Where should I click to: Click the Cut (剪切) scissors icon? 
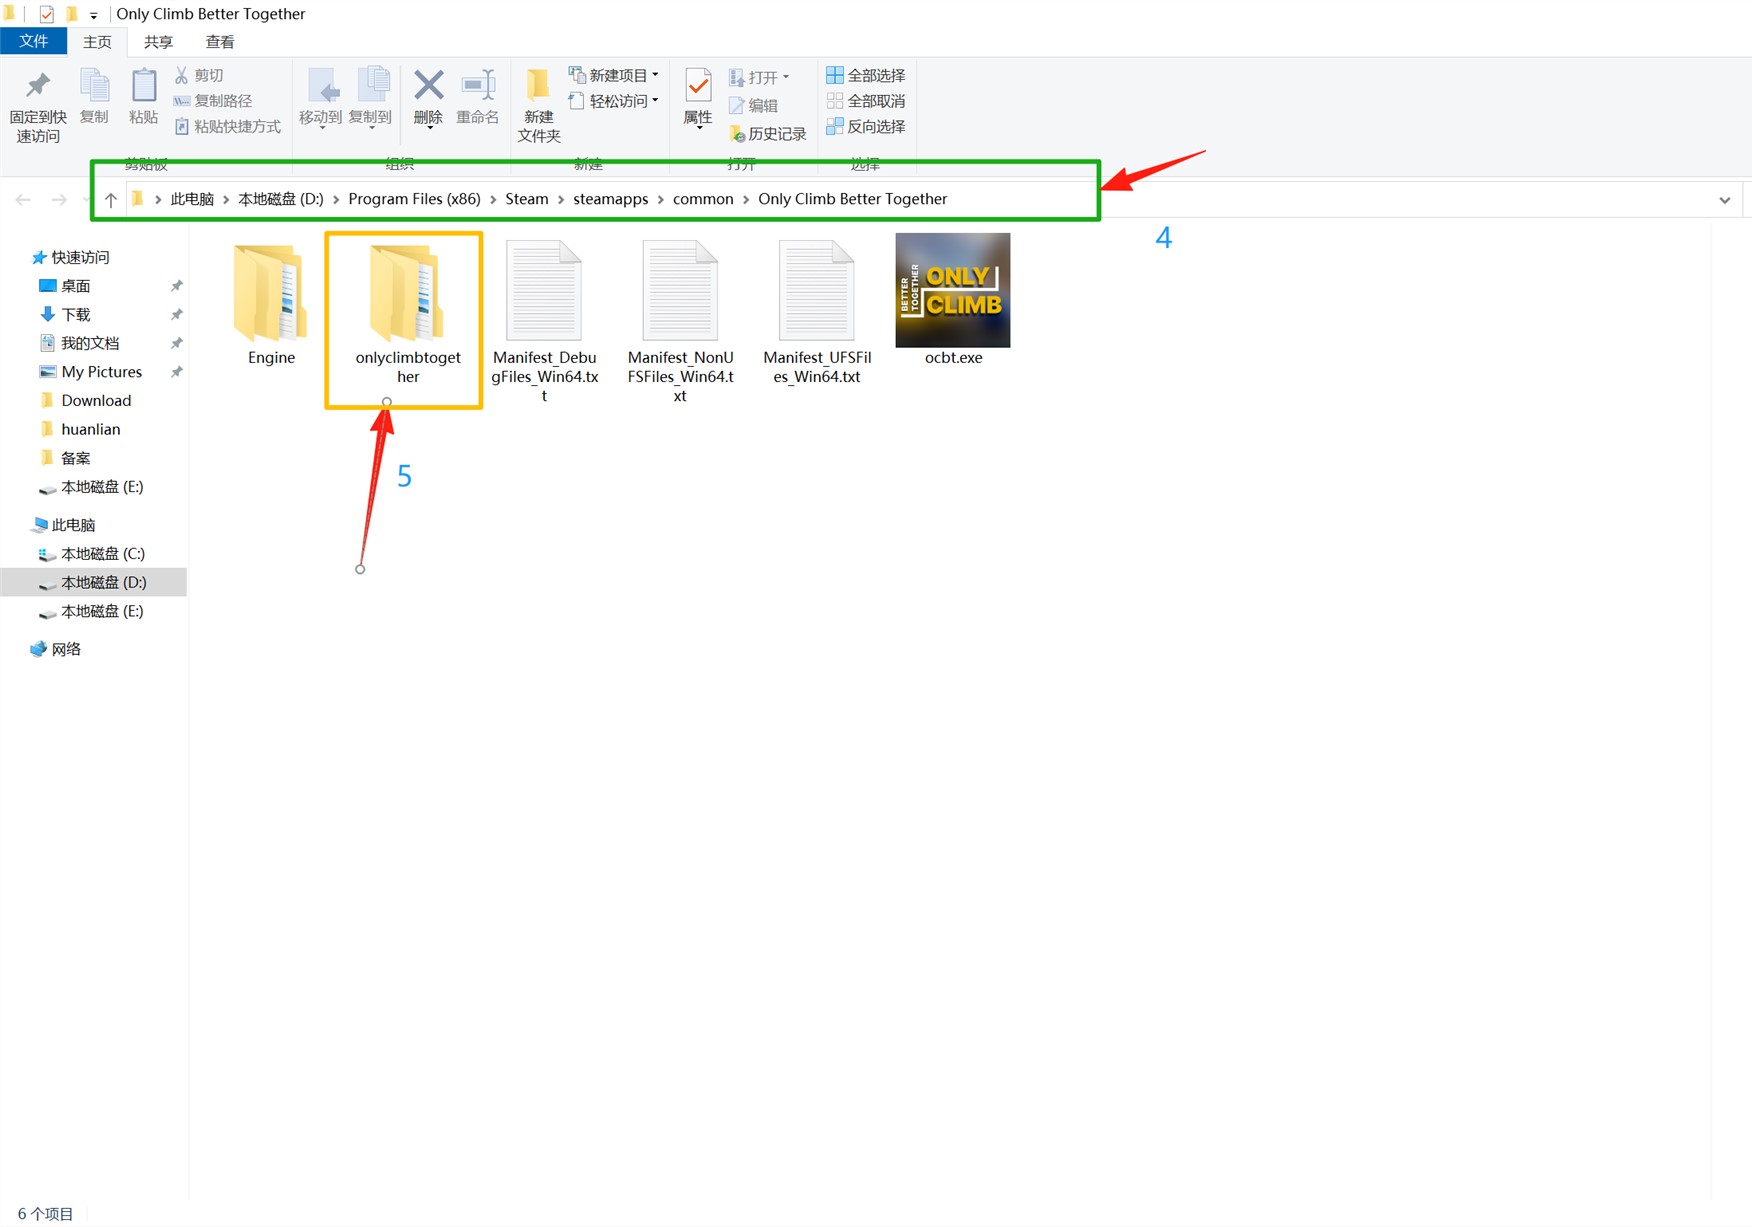182,75
